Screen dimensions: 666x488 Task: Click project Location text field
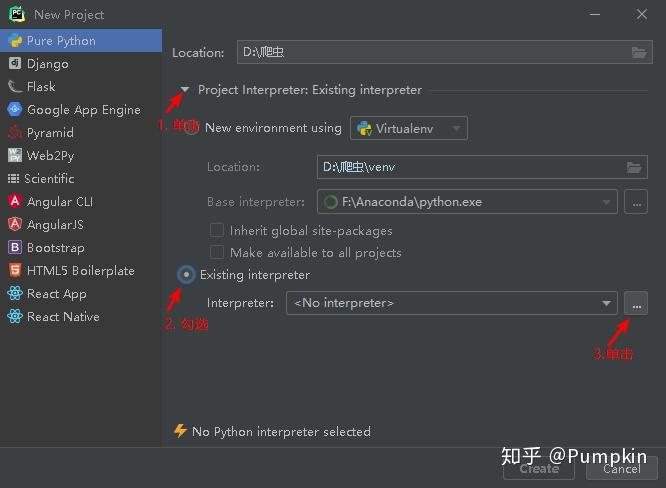tap(445, 52)
